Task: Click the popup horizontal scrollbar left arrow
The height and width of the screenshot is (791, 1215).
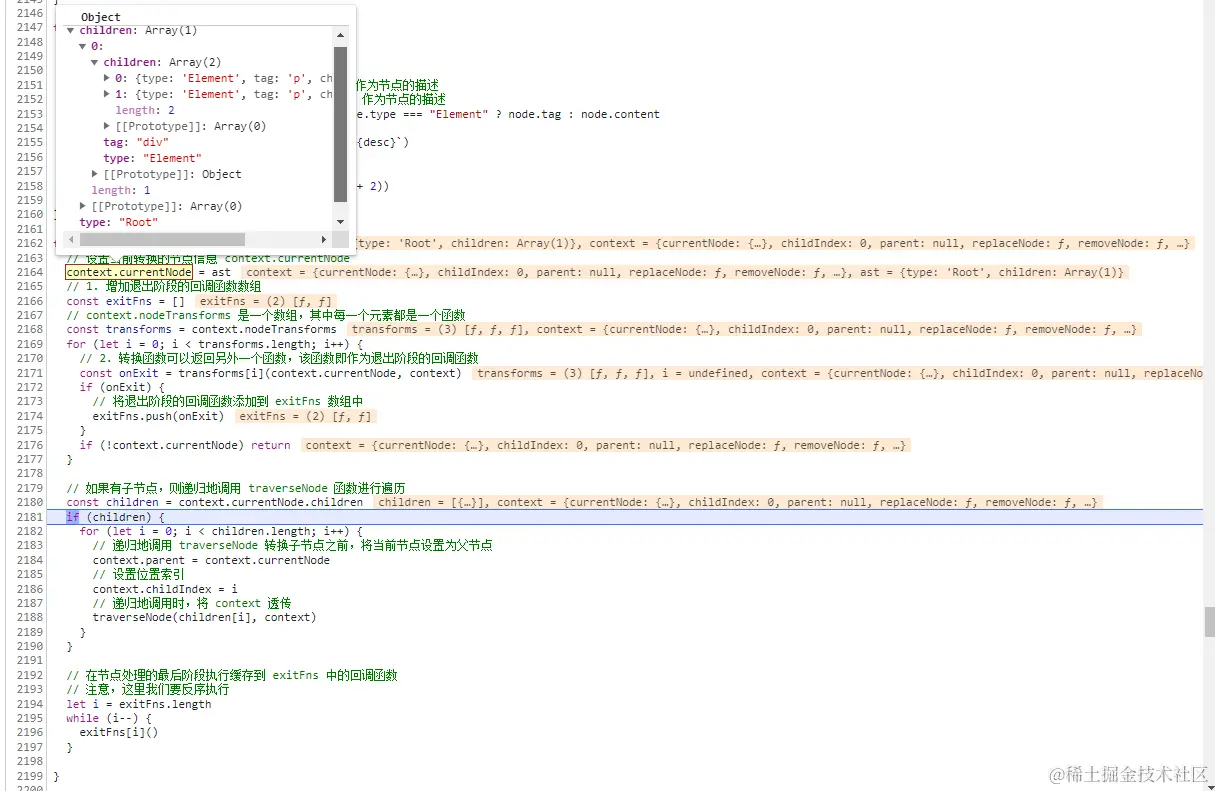Action: [x=71, y=240]
